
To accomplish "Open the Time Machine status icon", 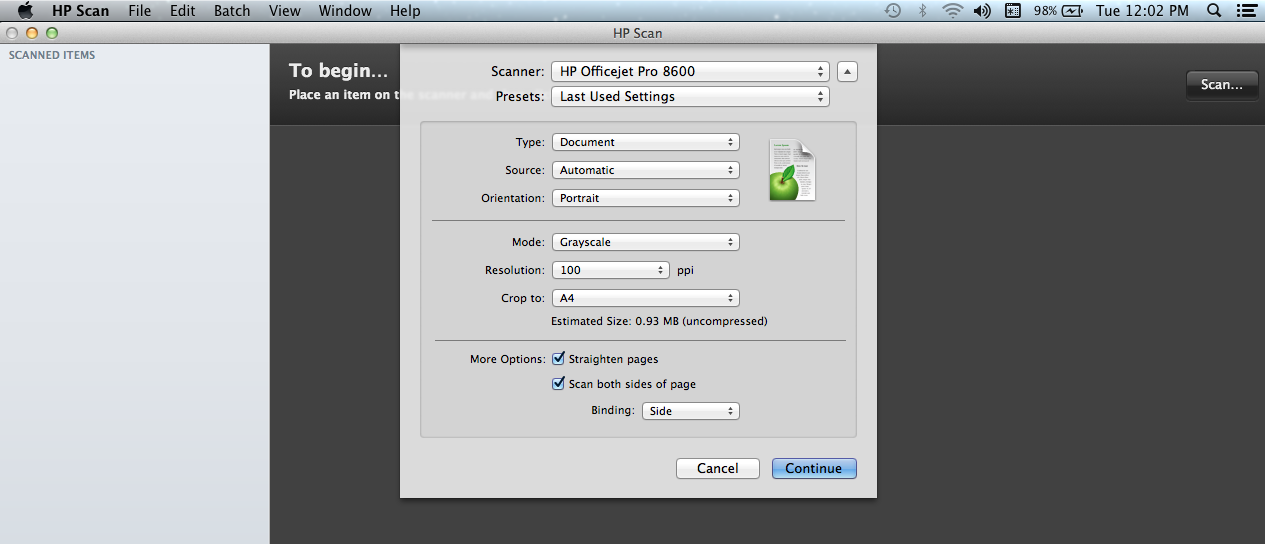I will click(893, 11).
